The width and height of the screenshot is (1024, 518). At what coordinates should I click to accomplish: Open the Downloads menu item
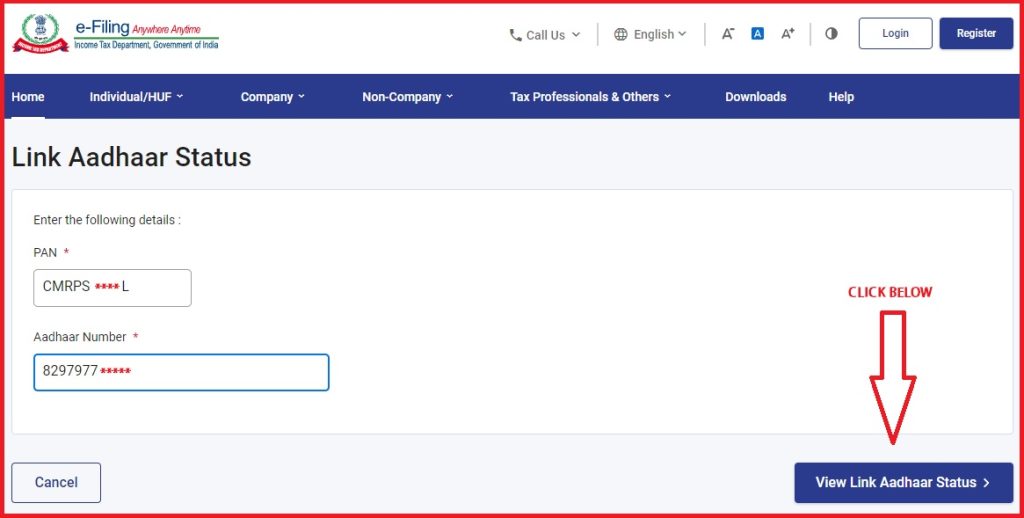click(x=756, y=97)
